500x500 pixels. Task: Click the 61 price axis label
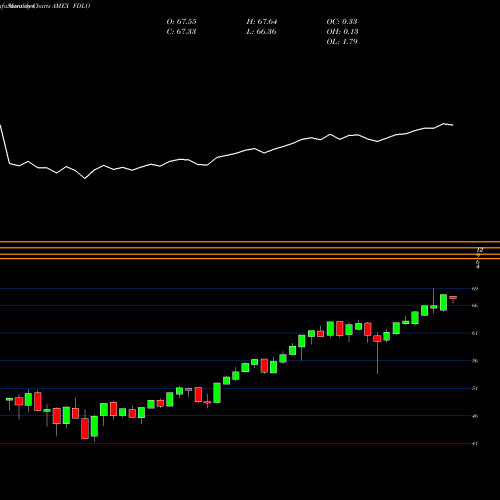[475, 333]
